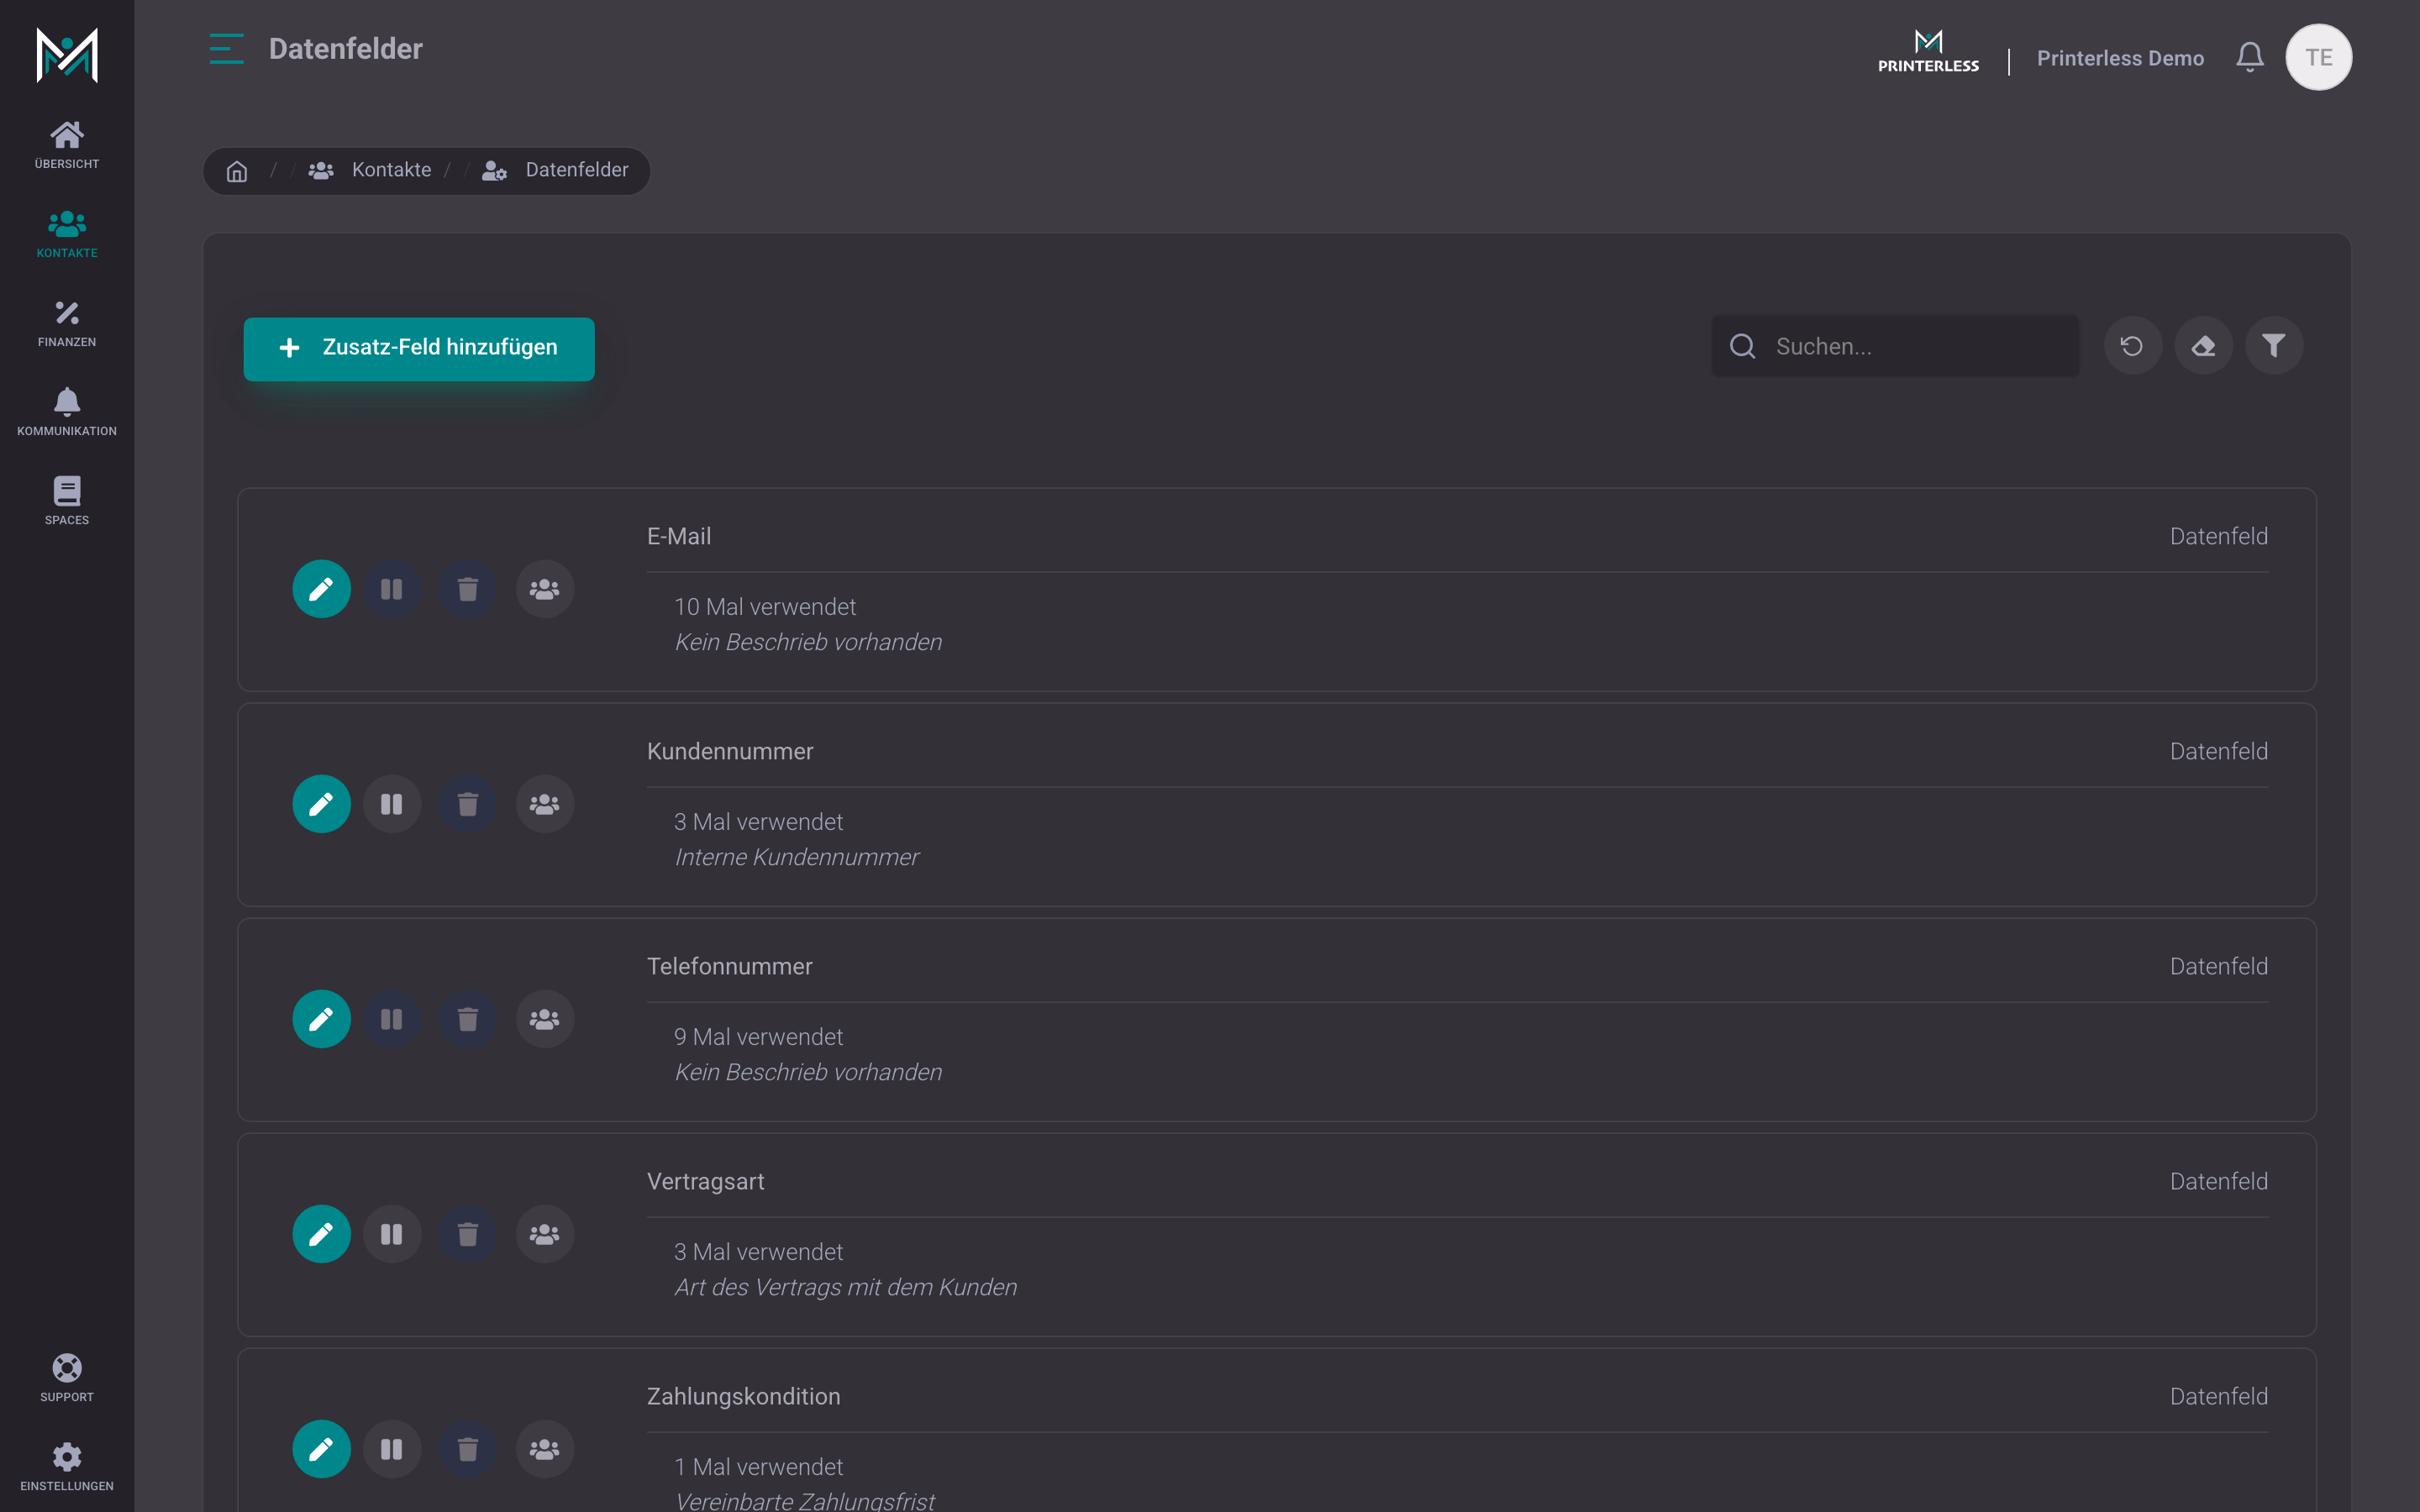Open Einstellungen gear in the sidebar
Viewport: 2420px width, 1512px height.
(x=67, y=1466)
